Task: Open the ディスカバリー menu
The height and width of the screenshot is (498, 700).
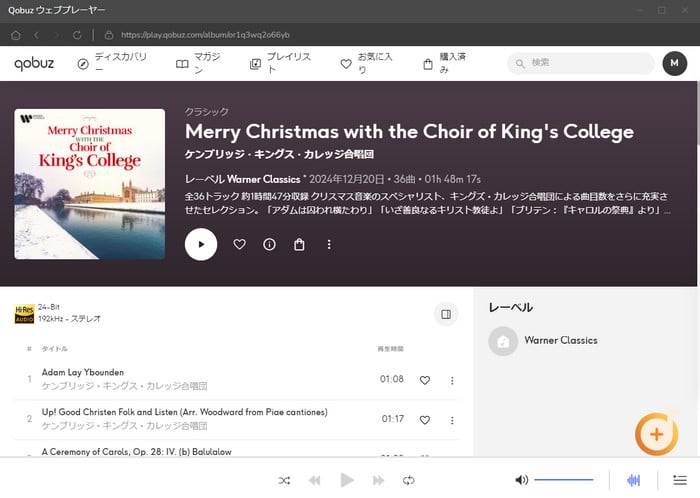Action: point(113,63)
